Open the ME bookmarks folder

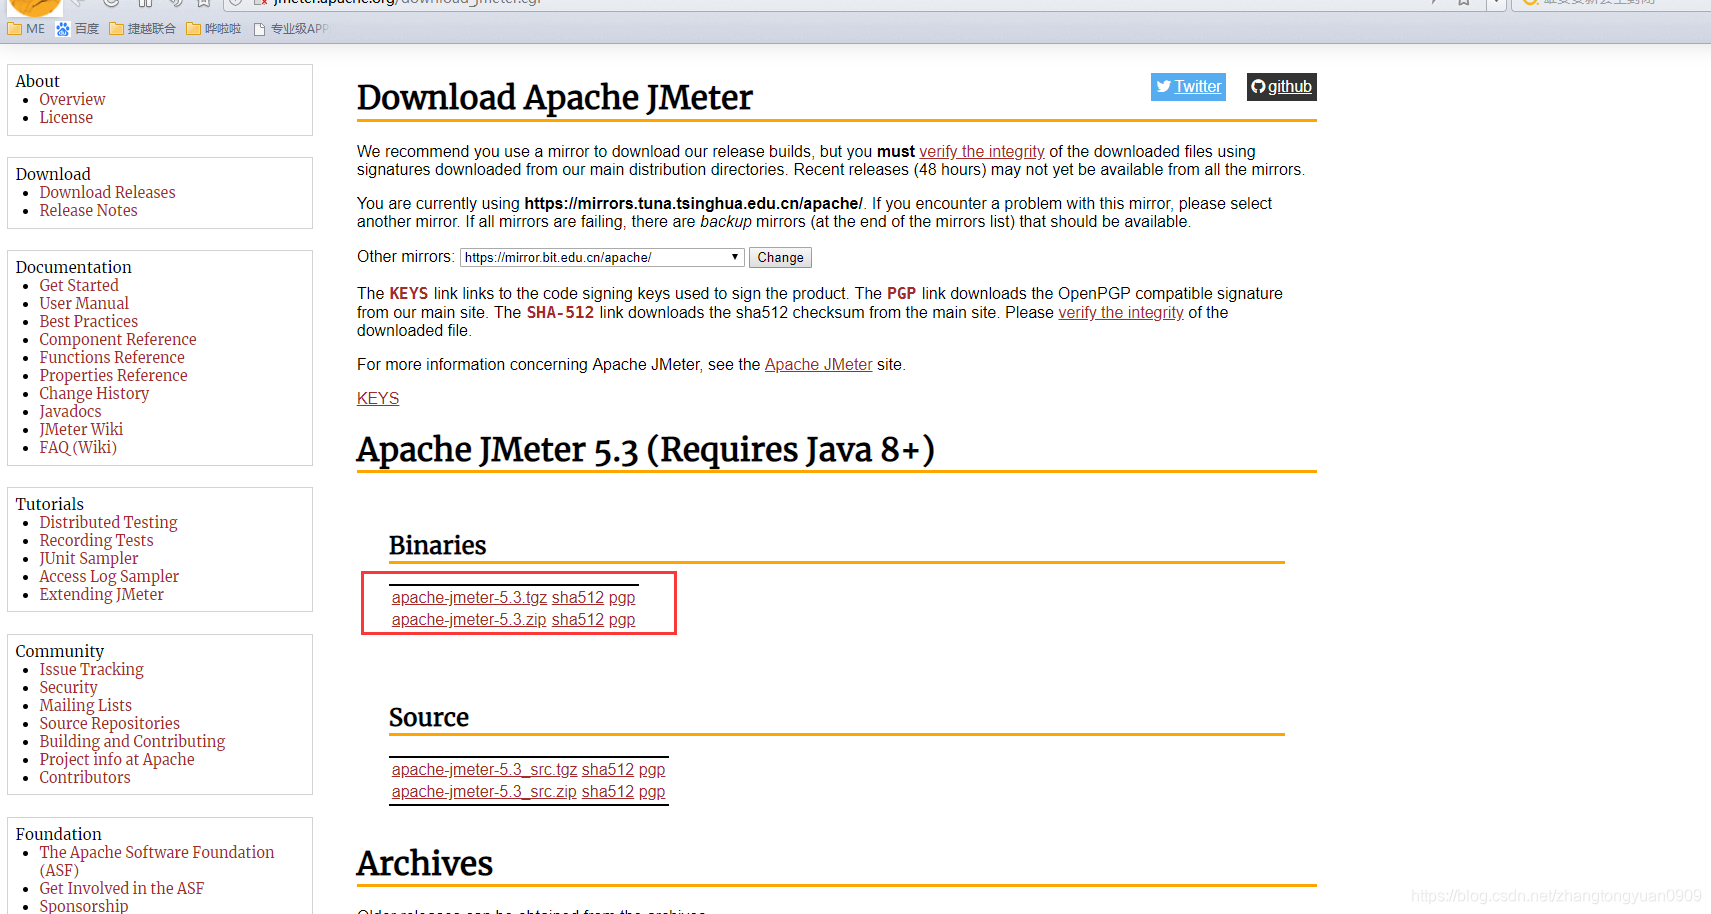27,29
